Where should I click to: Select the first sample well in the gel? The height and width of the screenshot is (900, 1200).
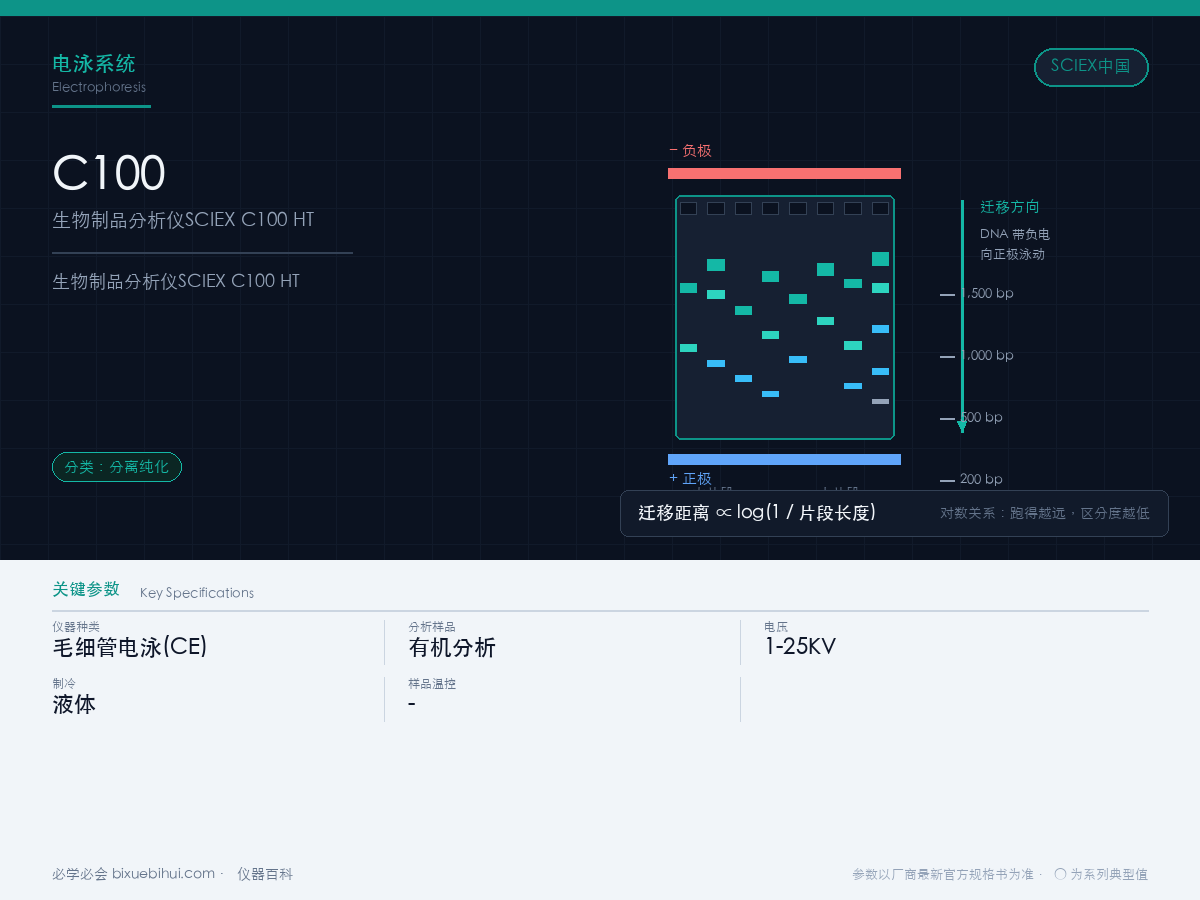click(x=688, y=208)
